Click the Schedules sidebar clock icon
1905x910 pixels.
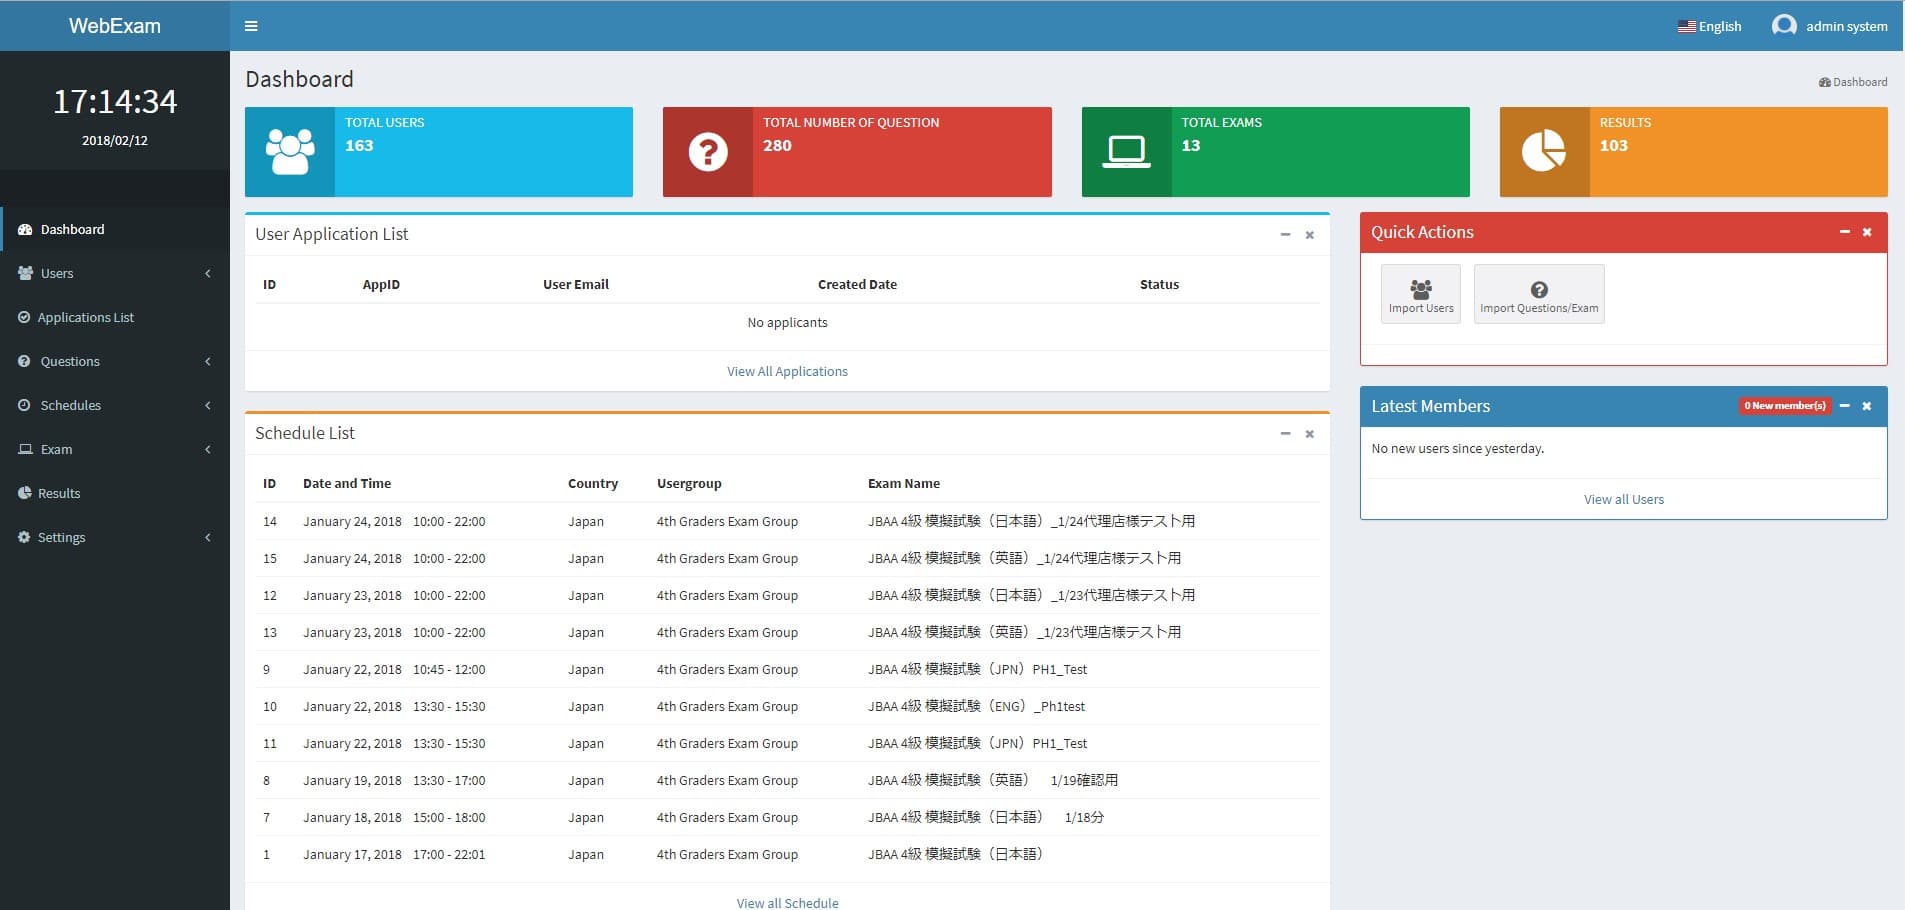click(x=24, y=405)
